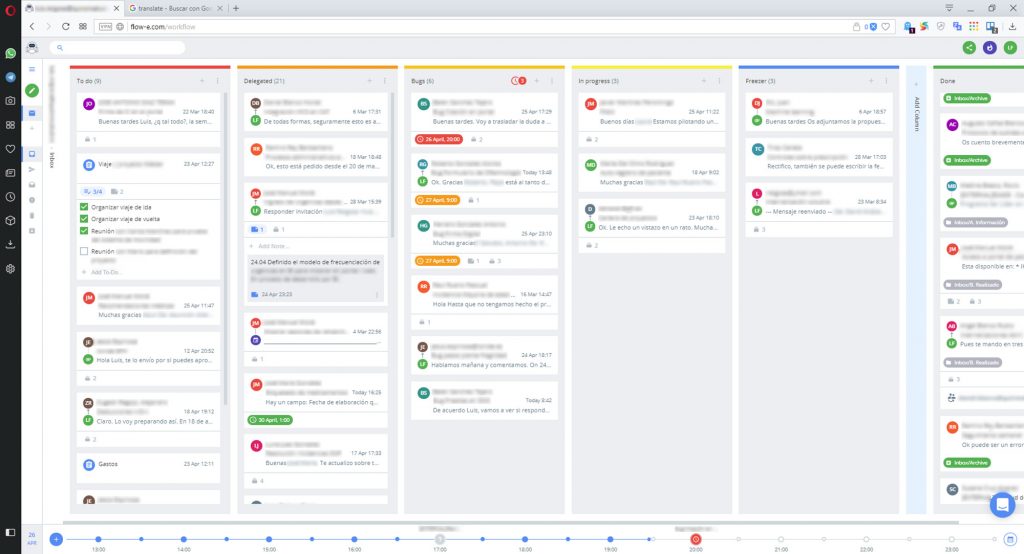The width and height of the screenshot is (1024, 554).
Task: Select the vertical Inbox tab
Action: [x=52, y=158]
